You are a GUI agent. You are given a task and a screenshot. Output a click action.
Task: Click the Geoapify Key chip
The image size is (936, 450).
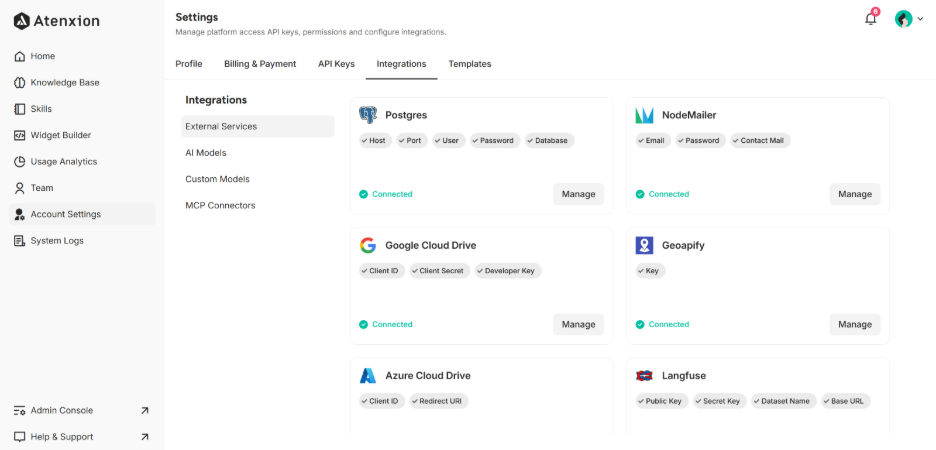click(x=650, y=271)
